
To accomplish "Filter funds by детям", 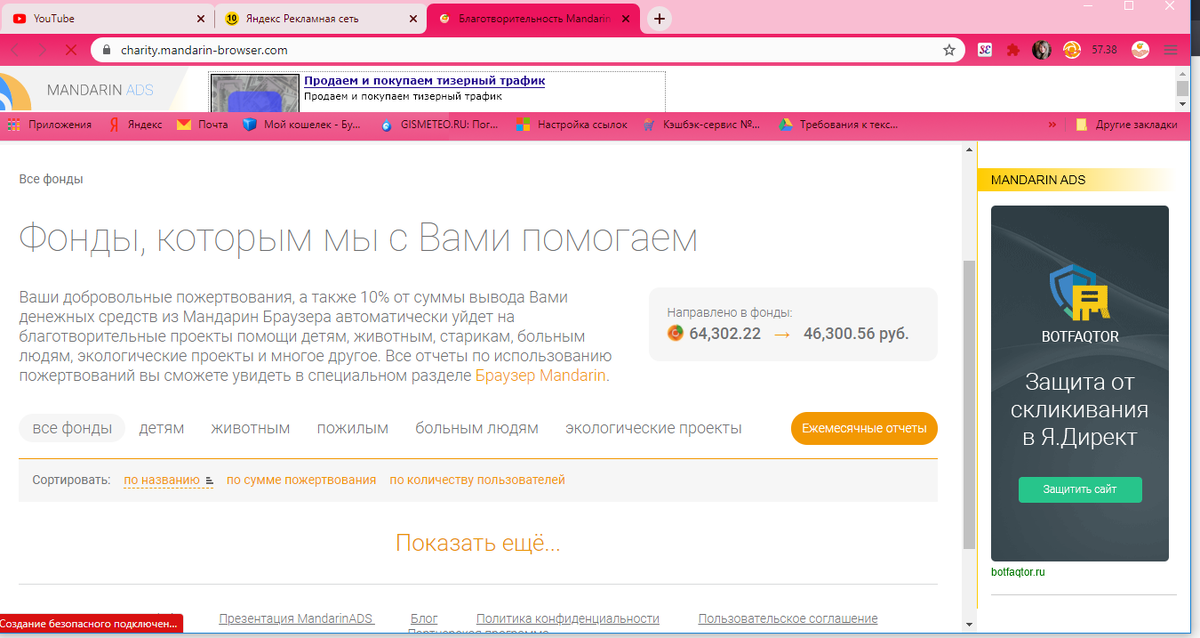I will (x=162, y=428).
